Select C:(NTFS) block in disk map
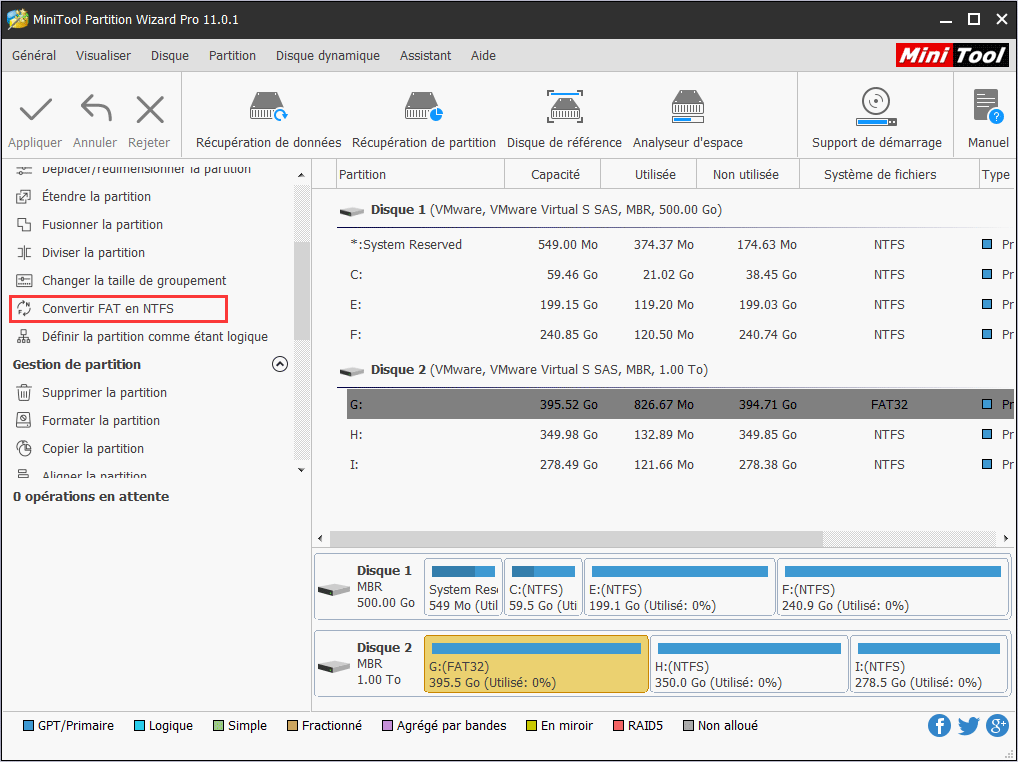Image resolution: width=1018 pixels, height=762 pixels. click(543, 587)
